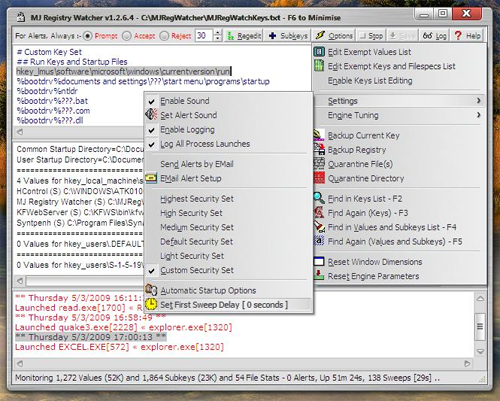Click the Find Again (Keys) icon
The height and width of the screenshot is (401, 500).
pos(319,213)
